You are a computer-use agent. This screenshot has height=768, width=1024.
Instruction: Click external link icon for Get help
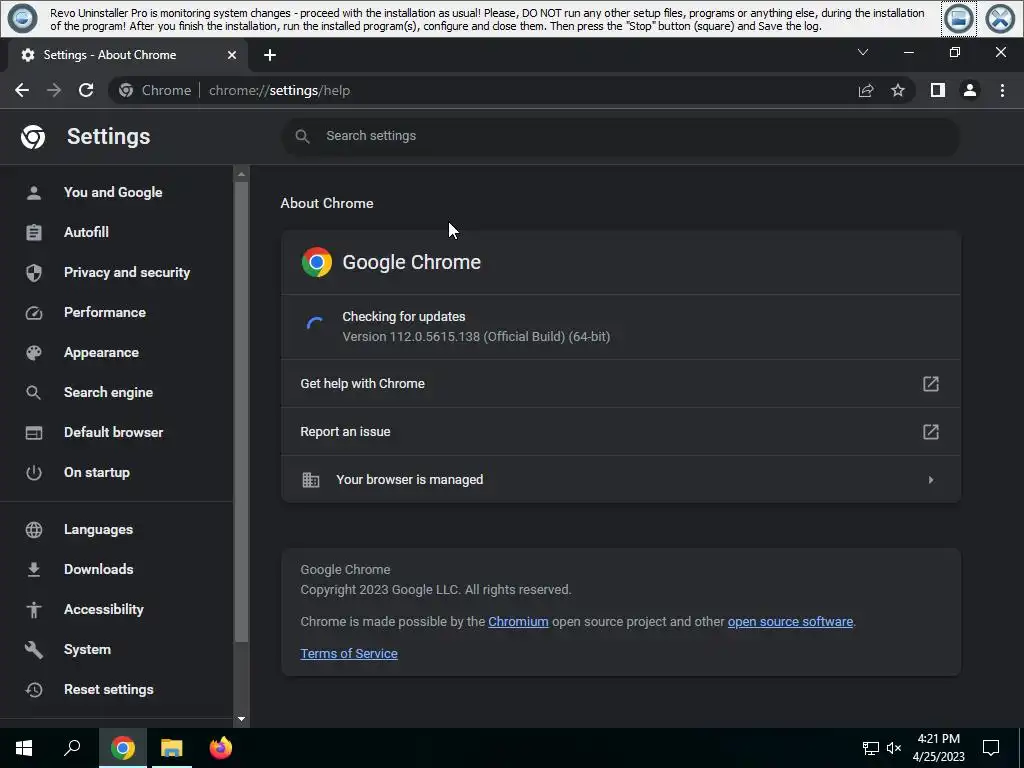coord(931,383)
